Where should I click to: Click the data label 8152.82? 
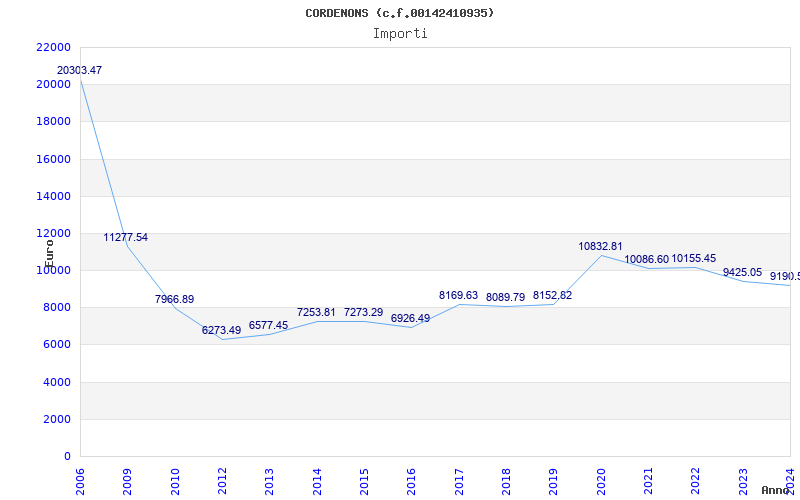(x=552, y=295)
